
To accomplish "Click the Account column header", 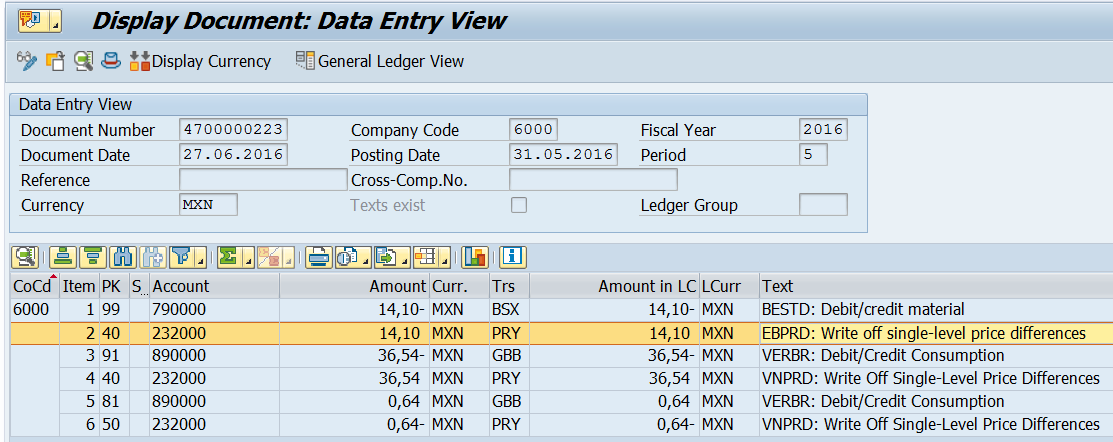I will (214, 286).
